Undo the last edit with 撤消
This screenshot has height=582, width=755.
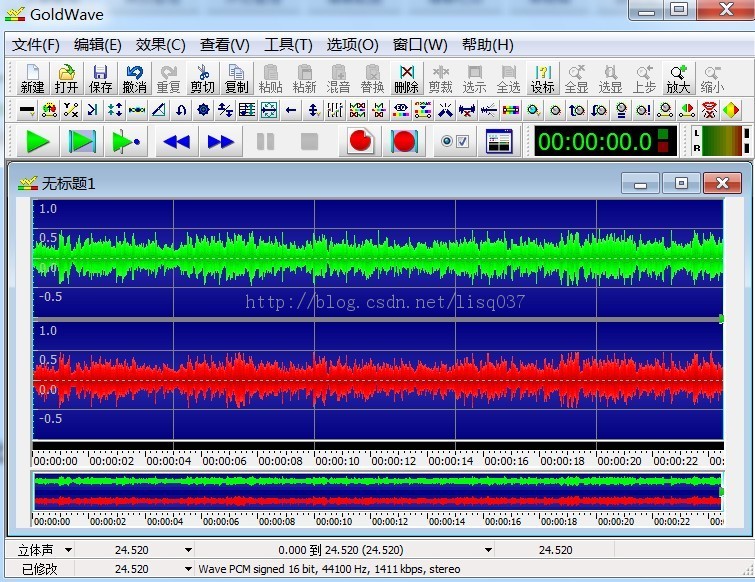(134, 78)
